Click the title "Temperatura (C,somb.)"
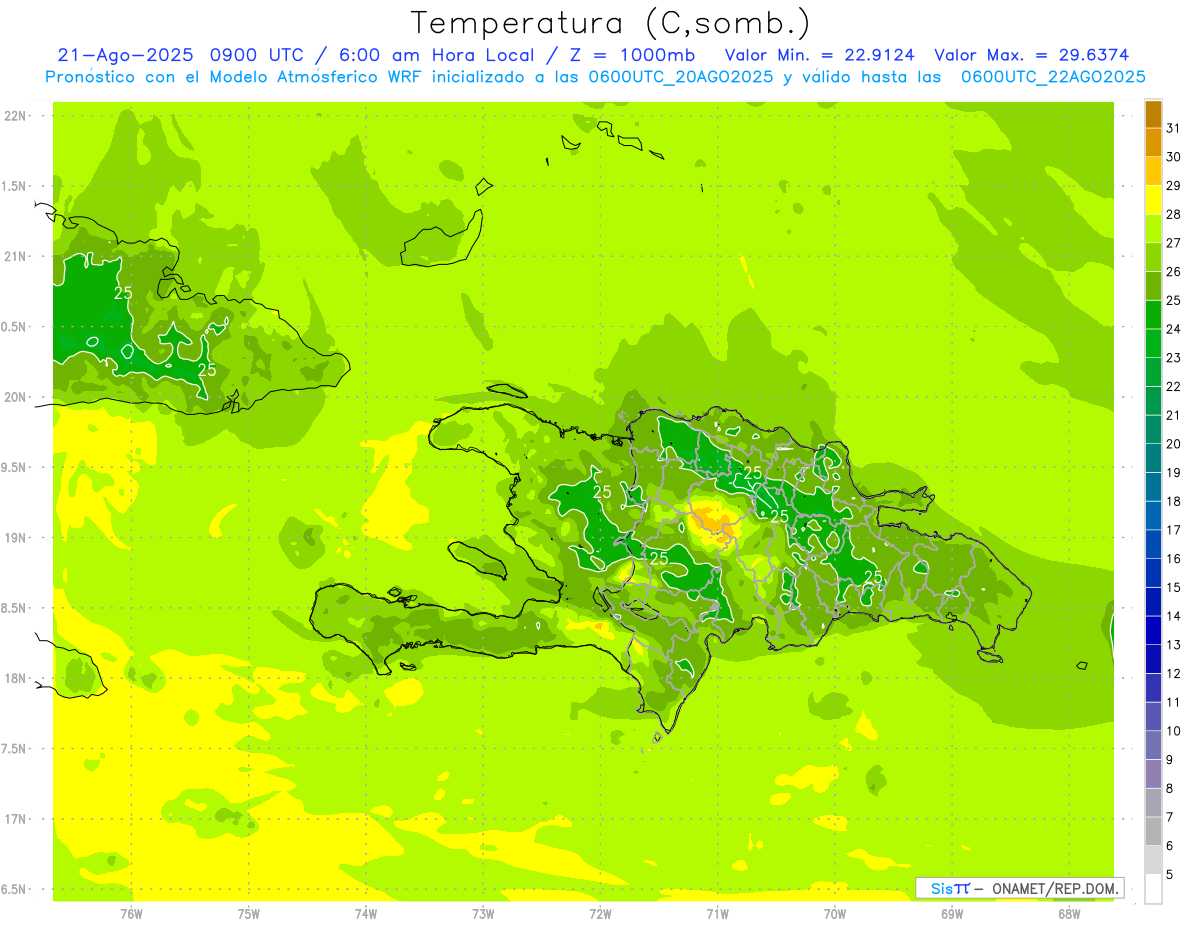This screenshot has height=927, width=1200. (x=611, y=23)
